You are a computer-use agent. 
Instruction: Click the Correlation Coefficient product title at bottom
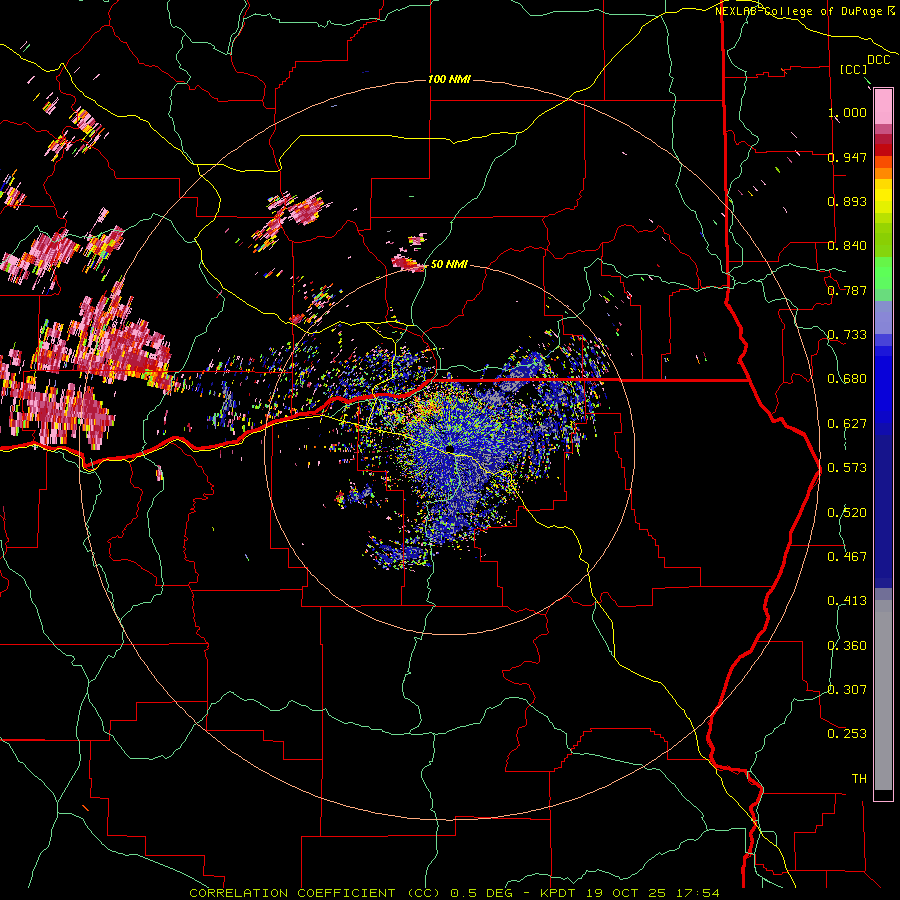[x=454, y=893]
